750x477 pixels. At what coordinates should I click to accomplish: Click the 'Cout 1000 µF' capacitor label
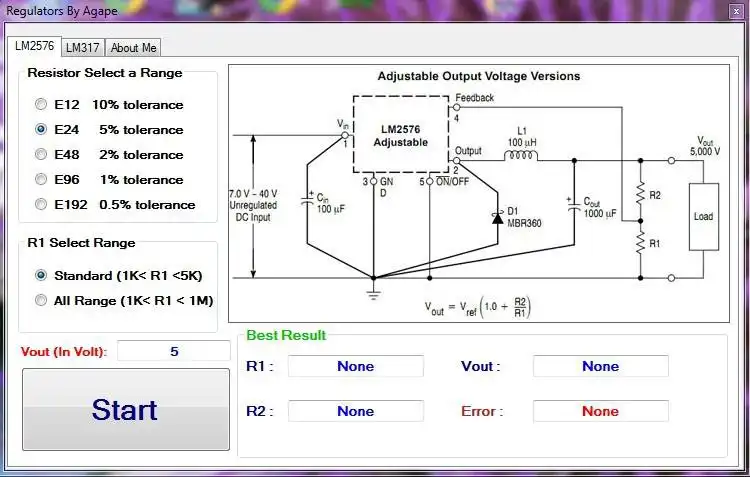tap(600, 208)
